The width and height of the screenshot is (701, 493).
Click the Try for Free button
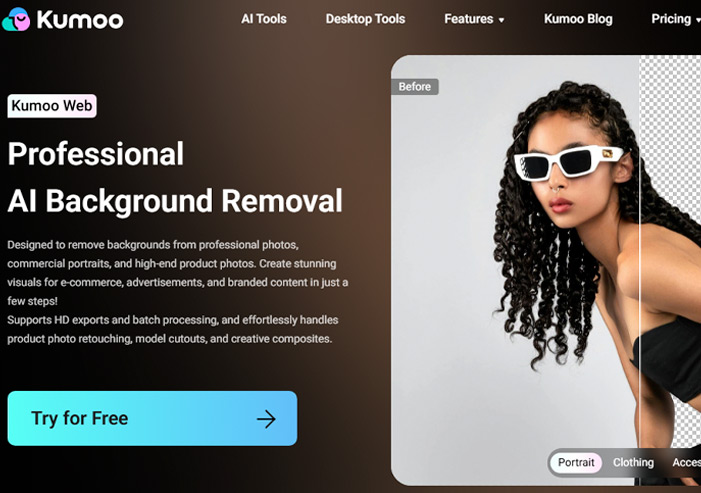pos(152,418)
